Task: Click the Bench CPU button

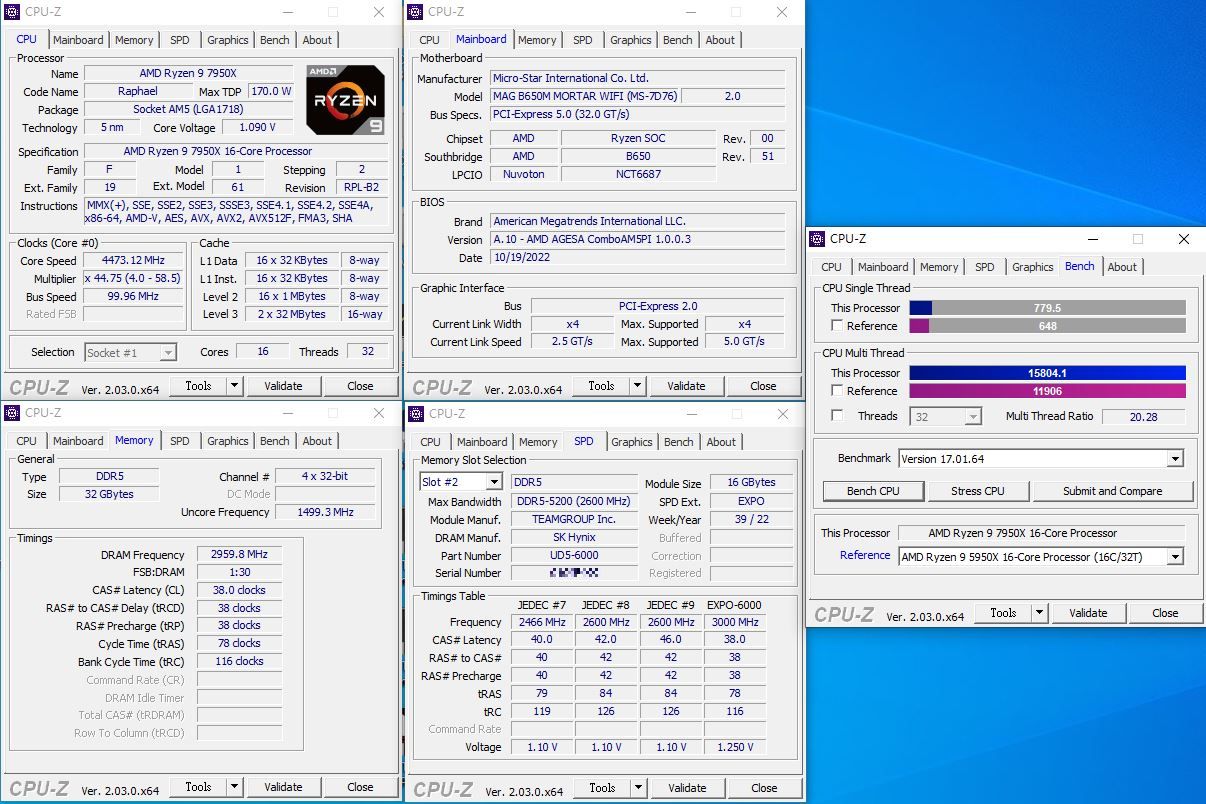Action: [873, 491]
